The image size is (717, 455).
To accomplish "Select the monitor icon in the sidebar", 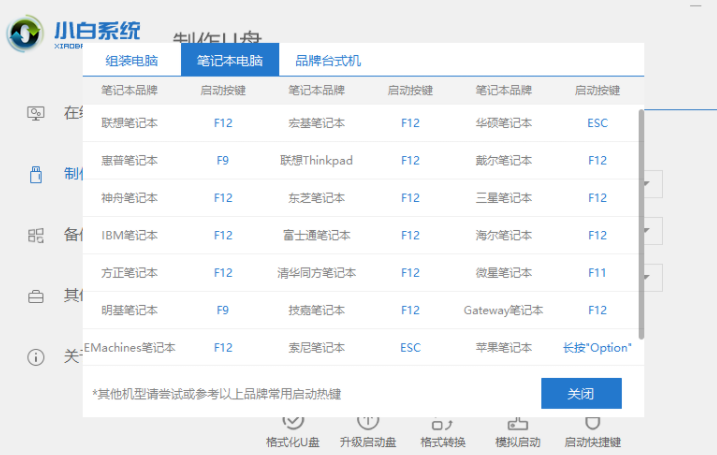I will [x=36, y=112].
